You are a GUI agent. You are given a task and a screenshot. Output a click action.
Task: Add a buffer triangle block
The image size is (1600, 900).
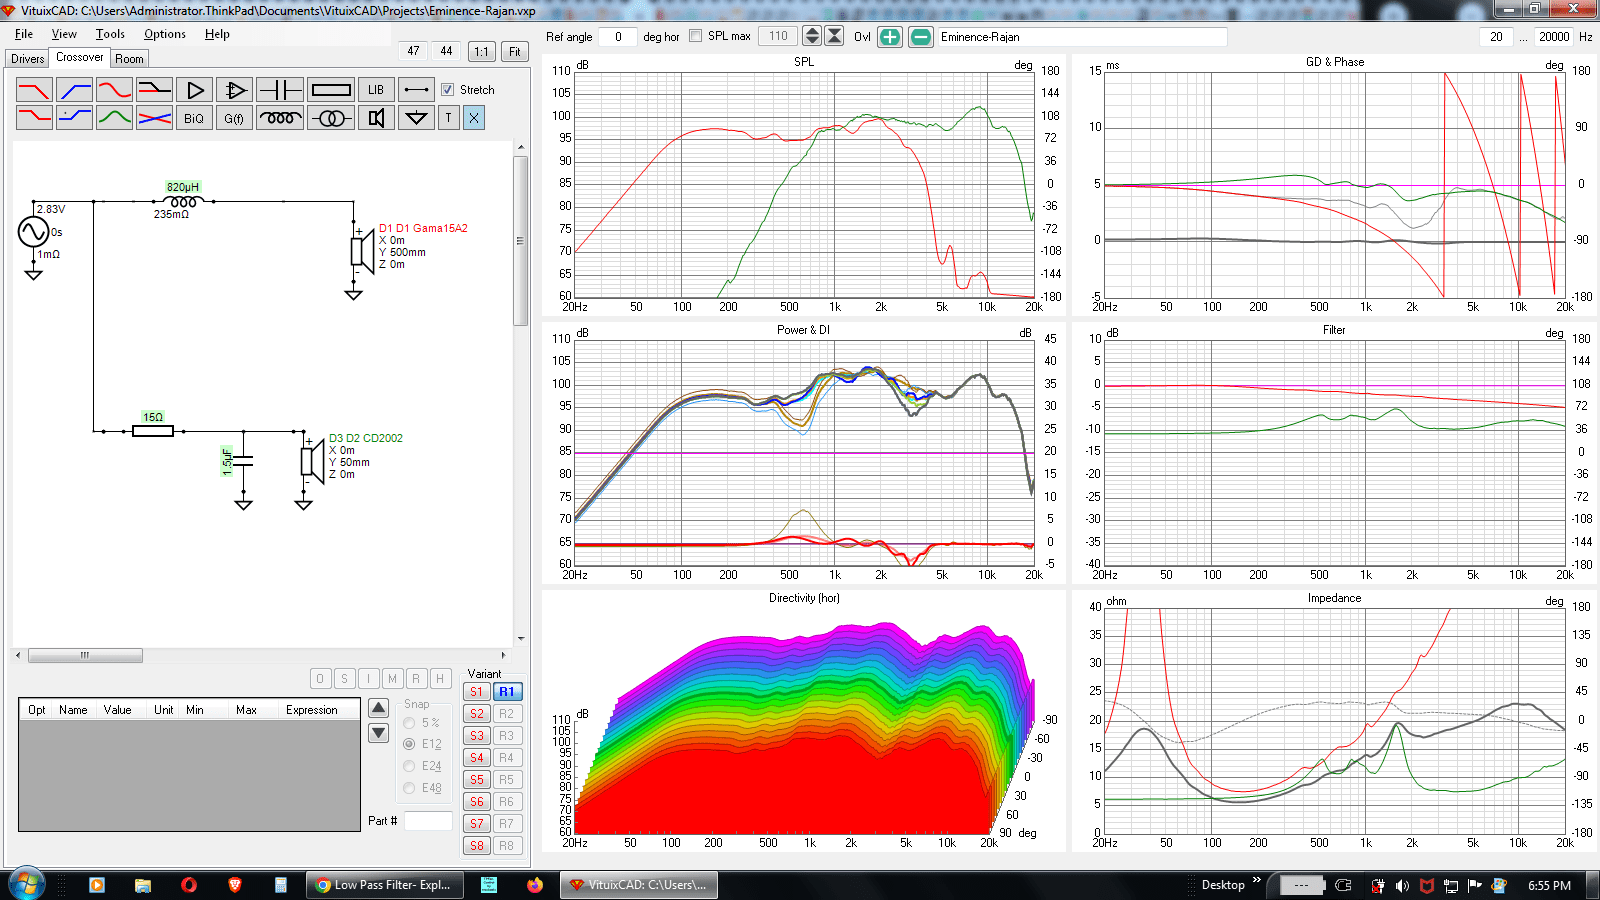click(x=195, y=90)
